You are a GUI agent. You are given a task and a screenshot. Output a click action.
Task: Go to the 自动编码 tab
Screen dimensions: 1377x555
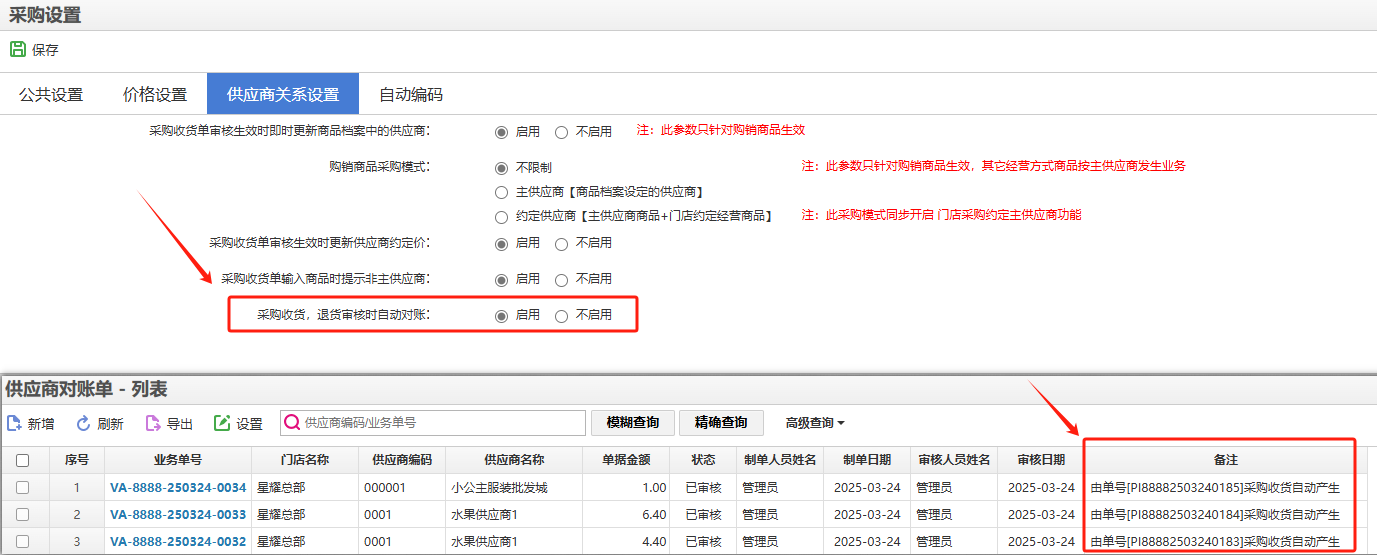(x=411, y=95)
